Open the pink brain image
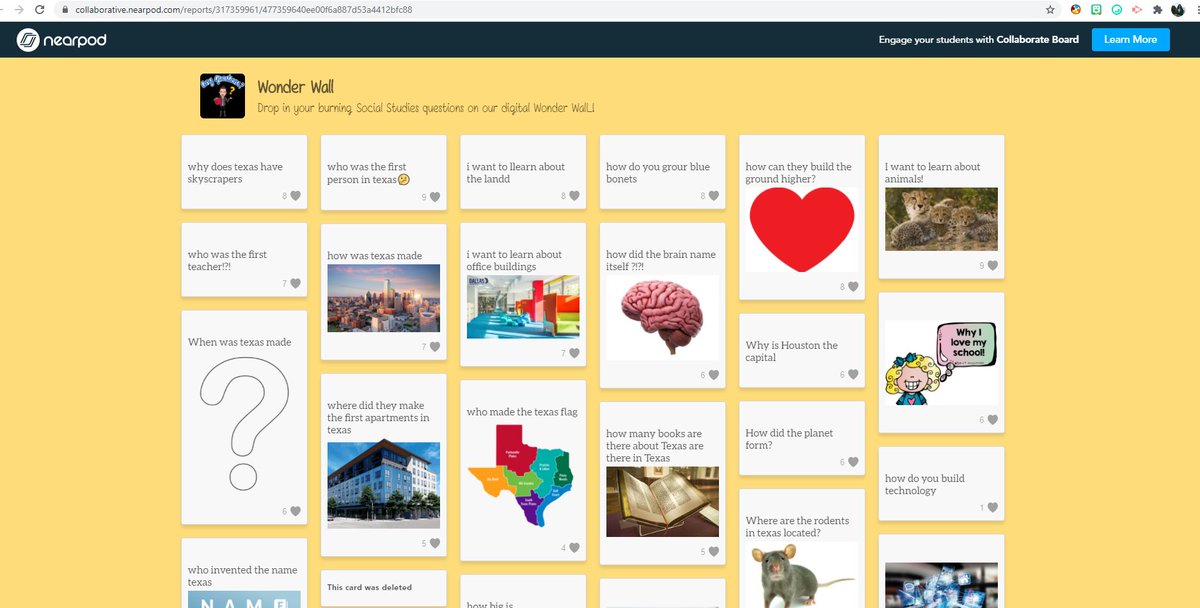 [662, 317]
